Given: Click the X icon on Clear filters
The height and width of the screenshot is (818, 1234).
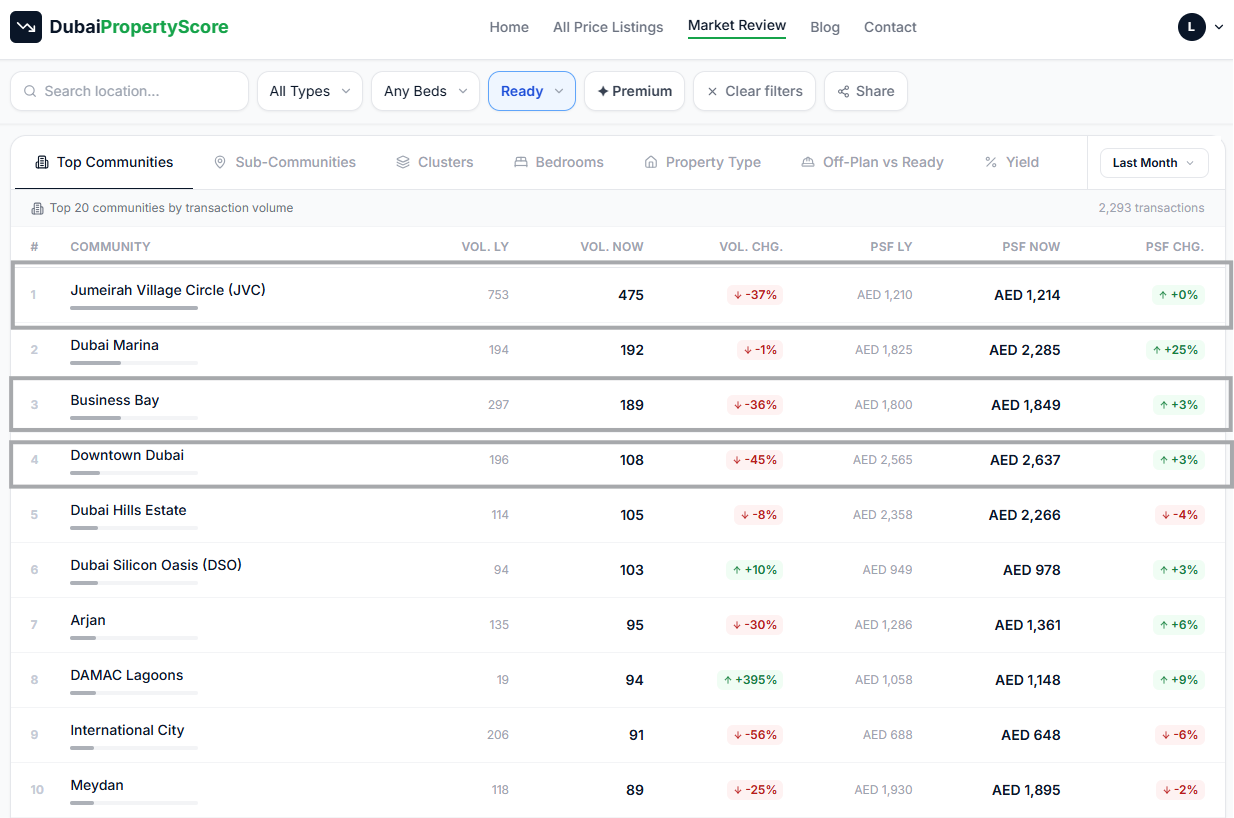Looking at the screenshot, I should 712,91.
